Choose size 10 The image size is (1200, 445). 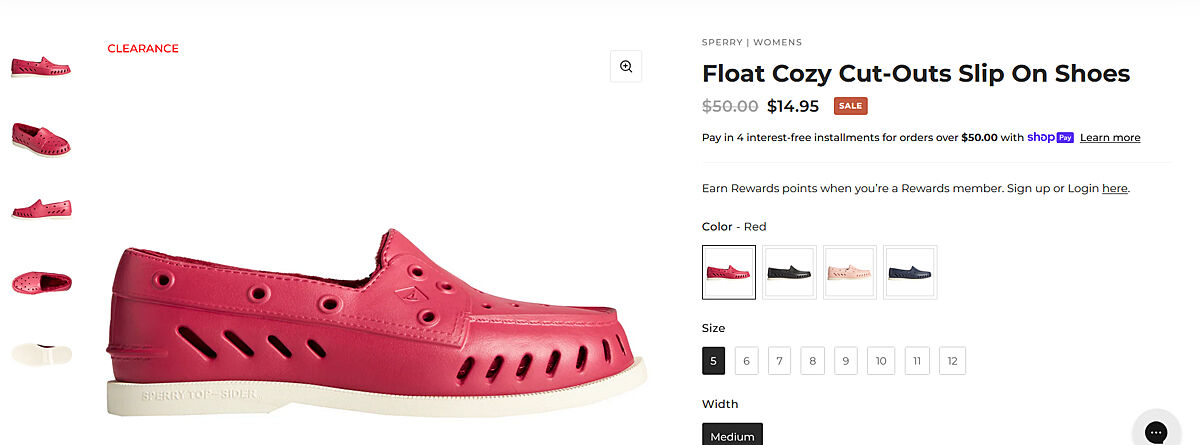(880, 361)
